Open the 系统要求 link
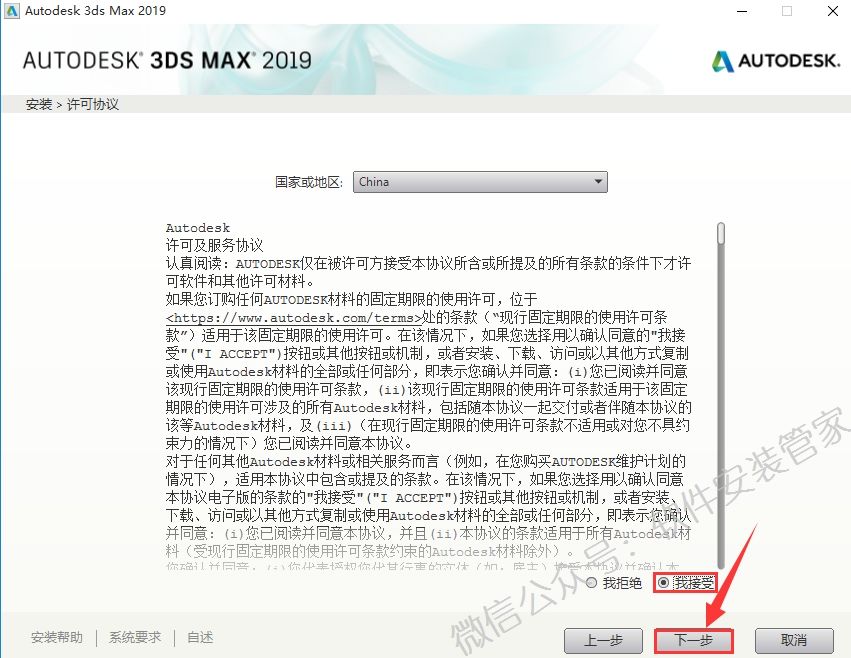The width and height of the screenshot is (851, 658). [135, 637]
